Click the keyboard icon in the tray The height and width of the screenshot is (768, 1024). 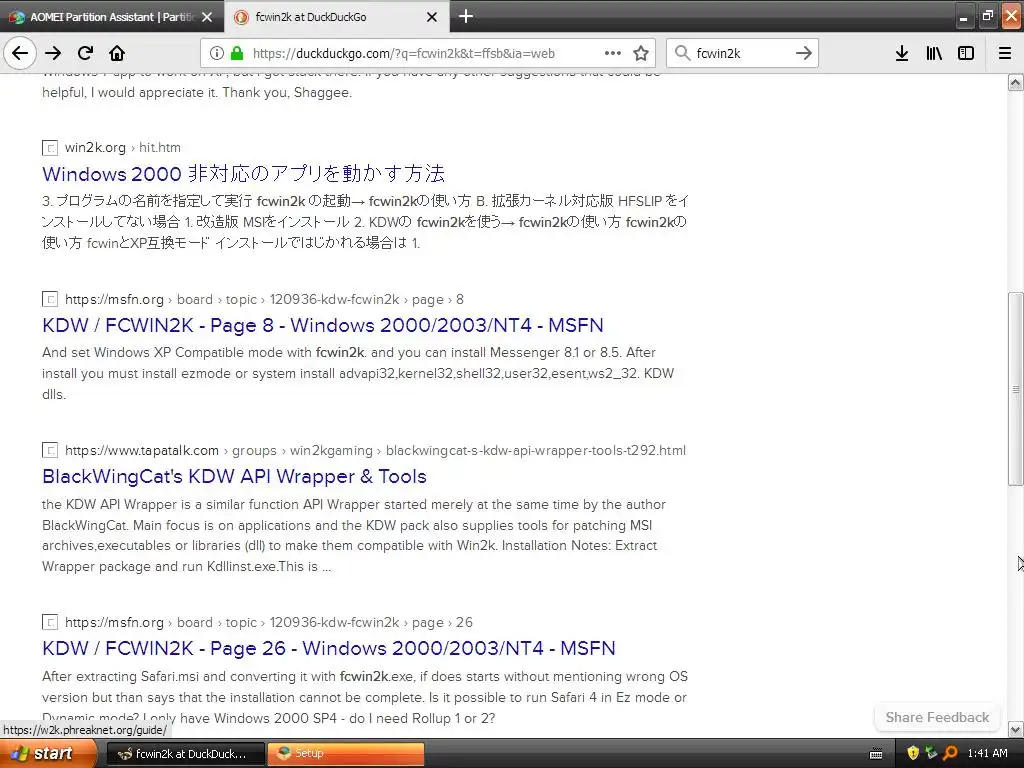[x=876, y=754]
